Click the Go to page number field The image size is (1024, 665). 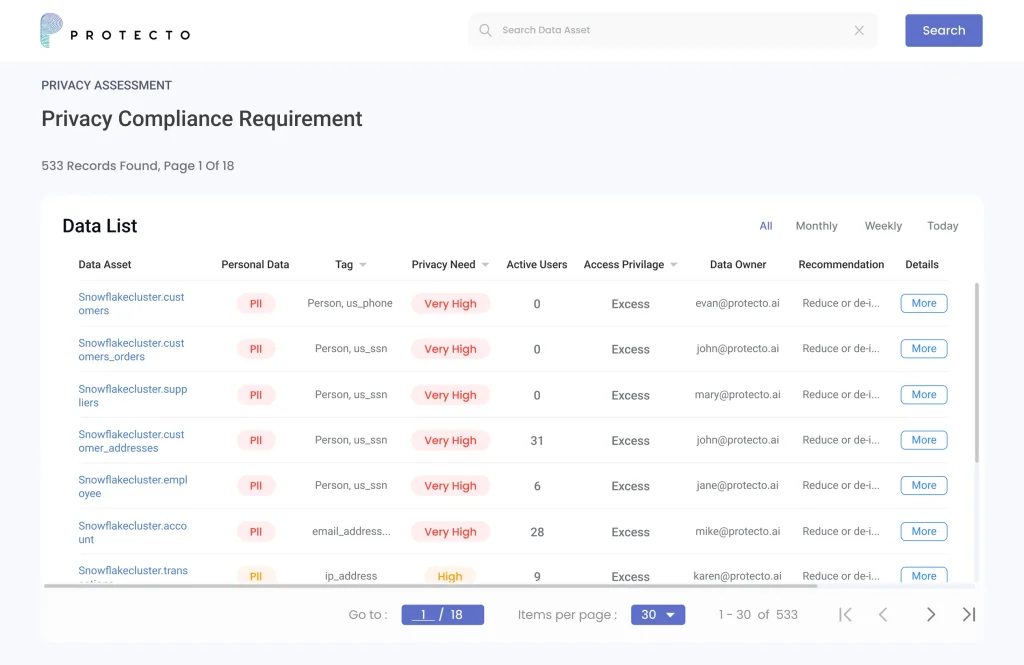tap(424, 615)
